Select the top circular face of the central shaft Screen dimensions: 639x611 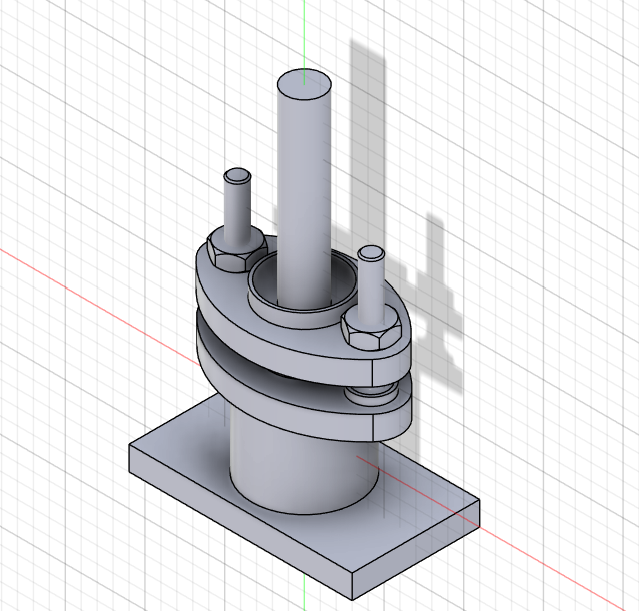[304, 85]
